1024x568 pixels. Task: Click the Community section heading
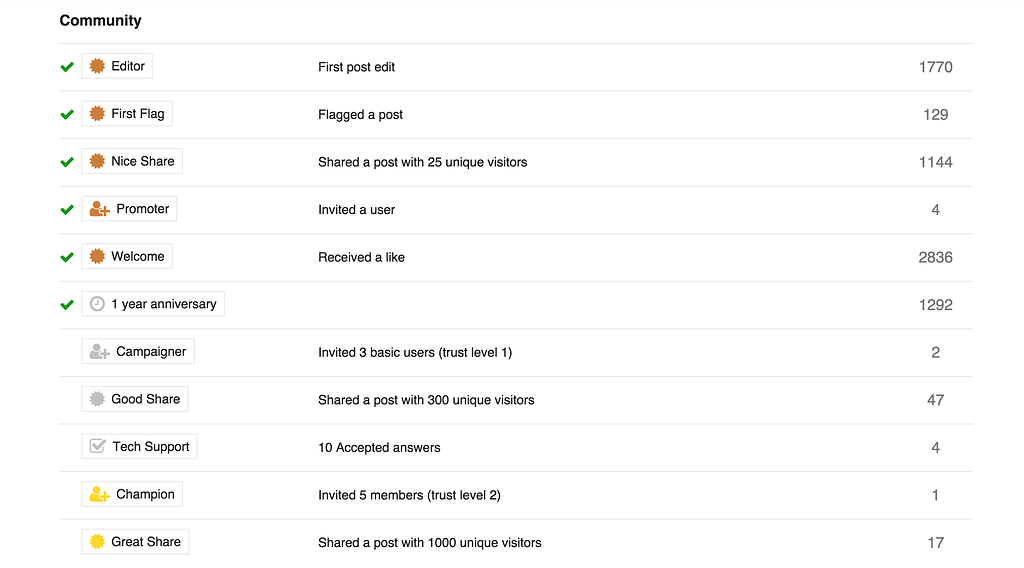[x=101, y=21]
